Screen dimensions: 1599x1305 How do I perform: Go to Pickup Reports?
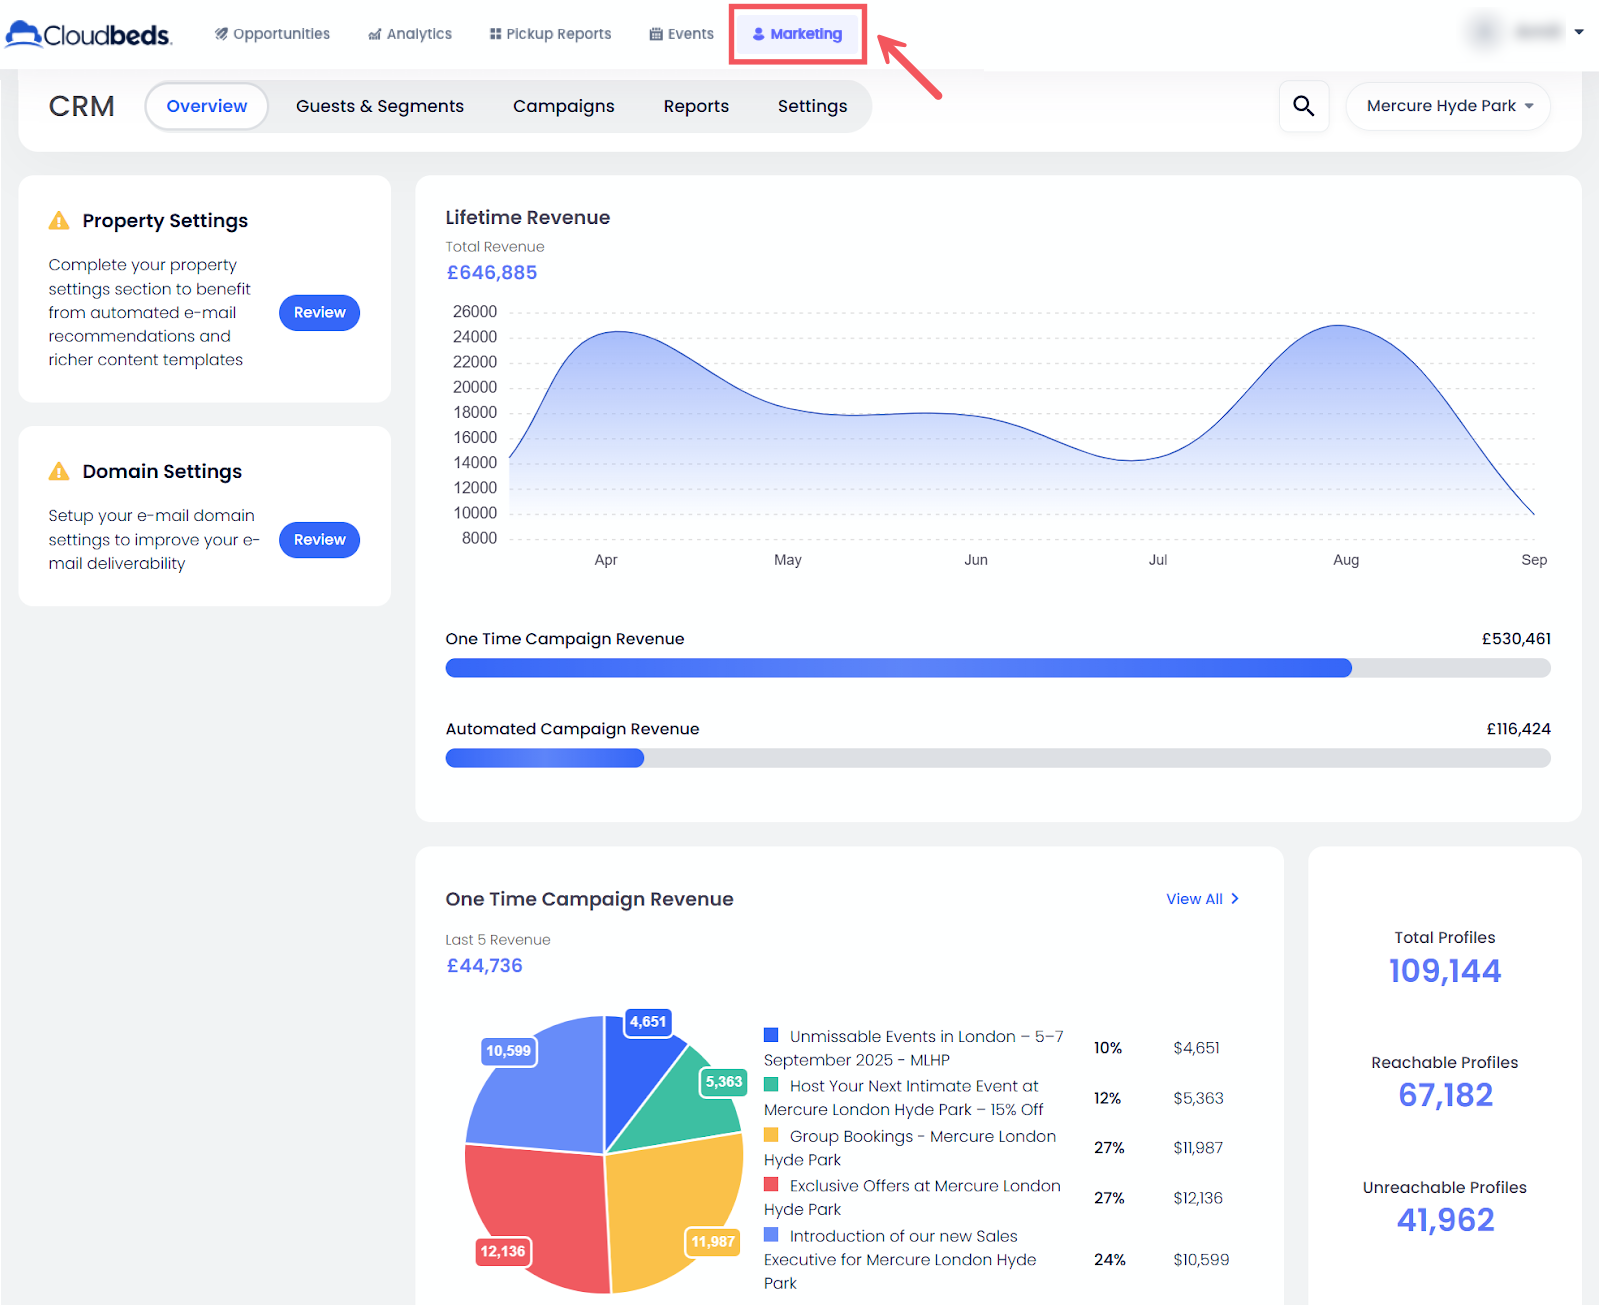[x=550, y=34]
